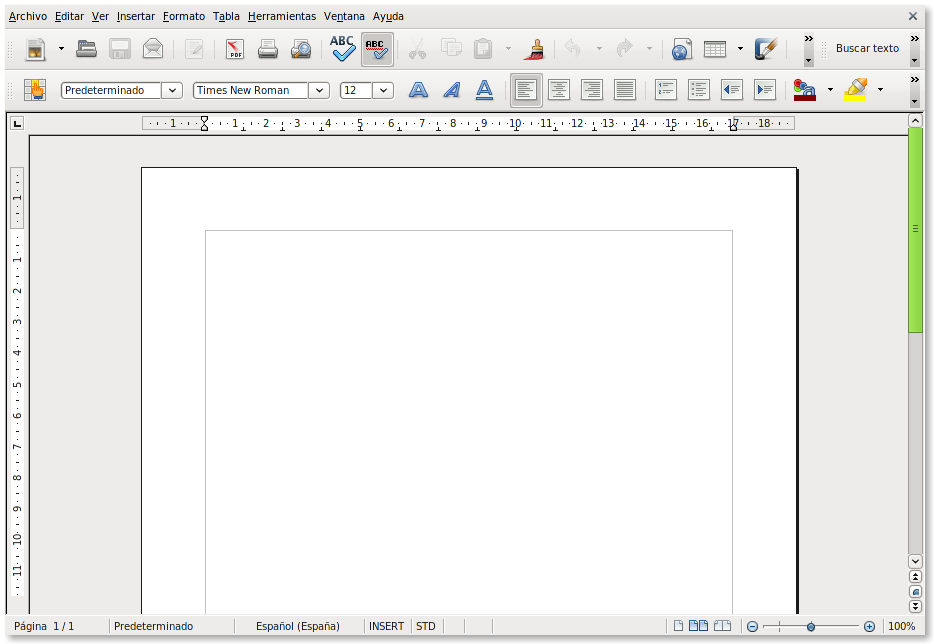Click the Cut scissors icon
The width and height of the screenshot is (934, 644).
pos(418,49)
